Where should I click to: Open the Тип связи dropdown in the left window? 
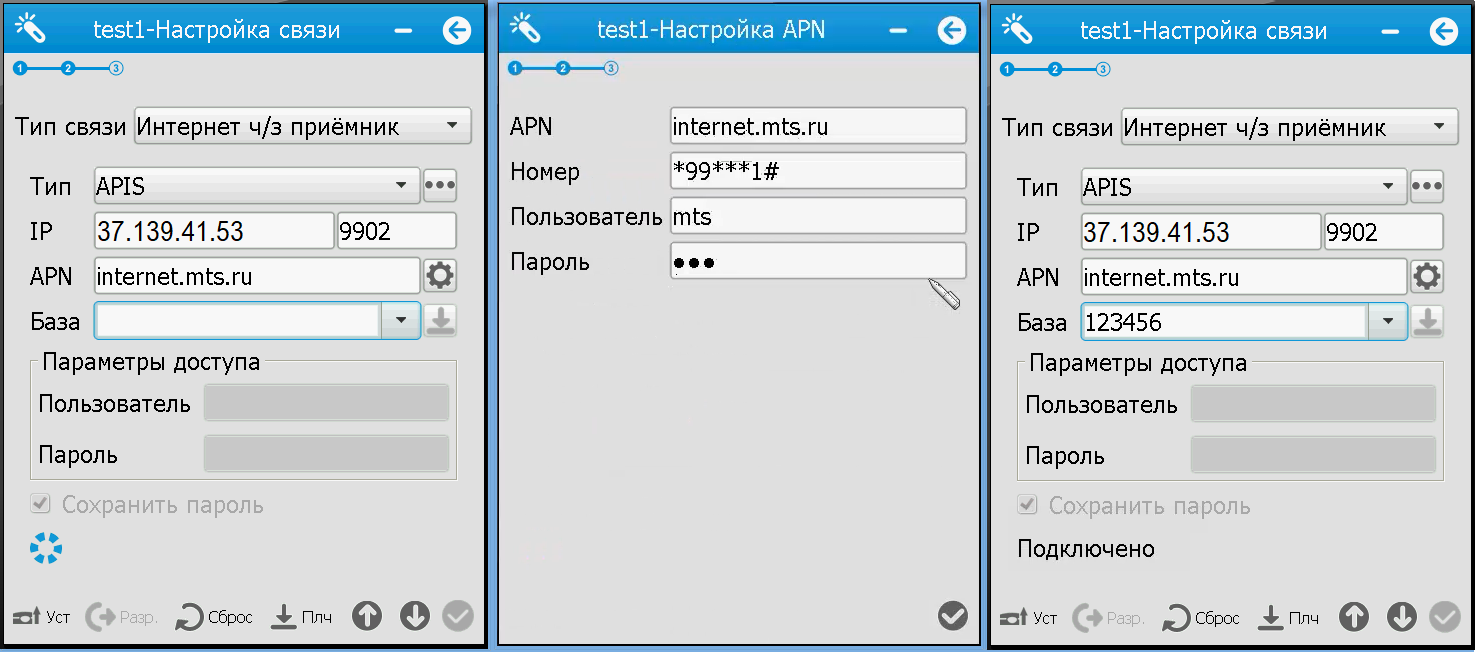tap(303, 126)
